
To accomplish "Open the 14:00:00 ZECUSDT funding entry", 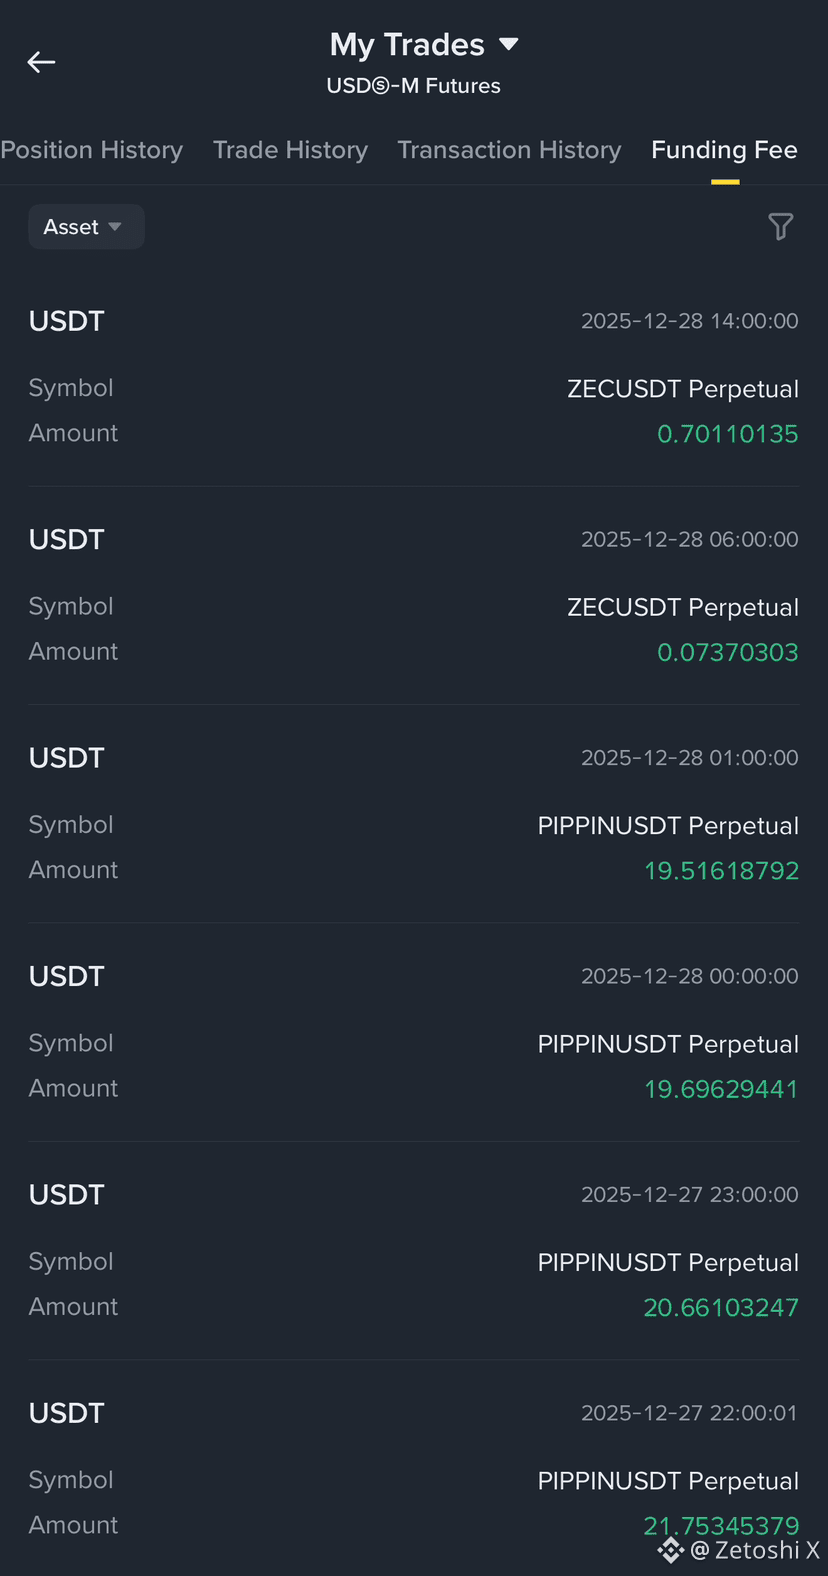I will (x=414, y=377).
